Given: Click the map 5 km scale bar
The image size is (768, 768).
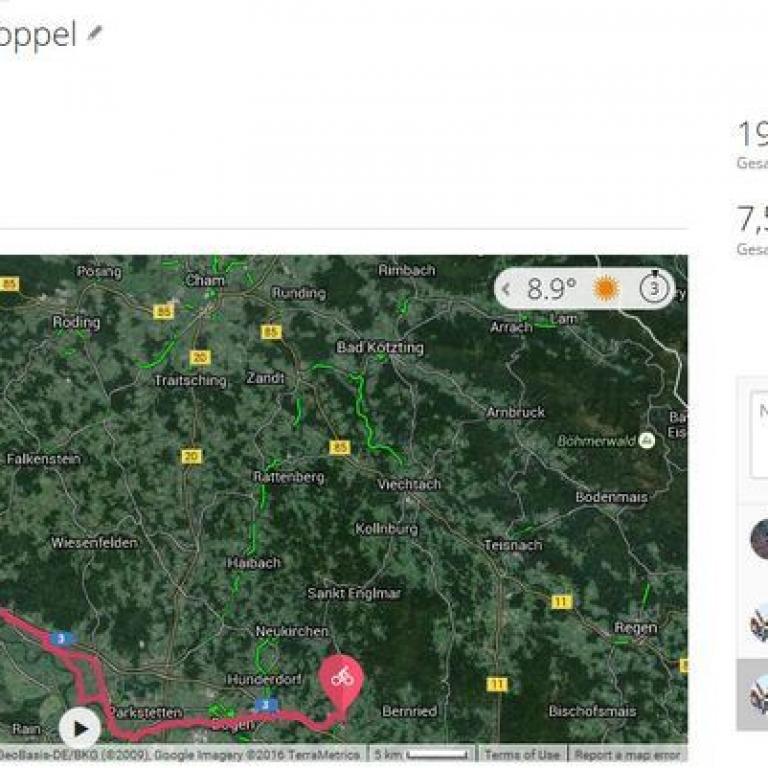Looking at the screenshot, I should click(x=422, y=755).
